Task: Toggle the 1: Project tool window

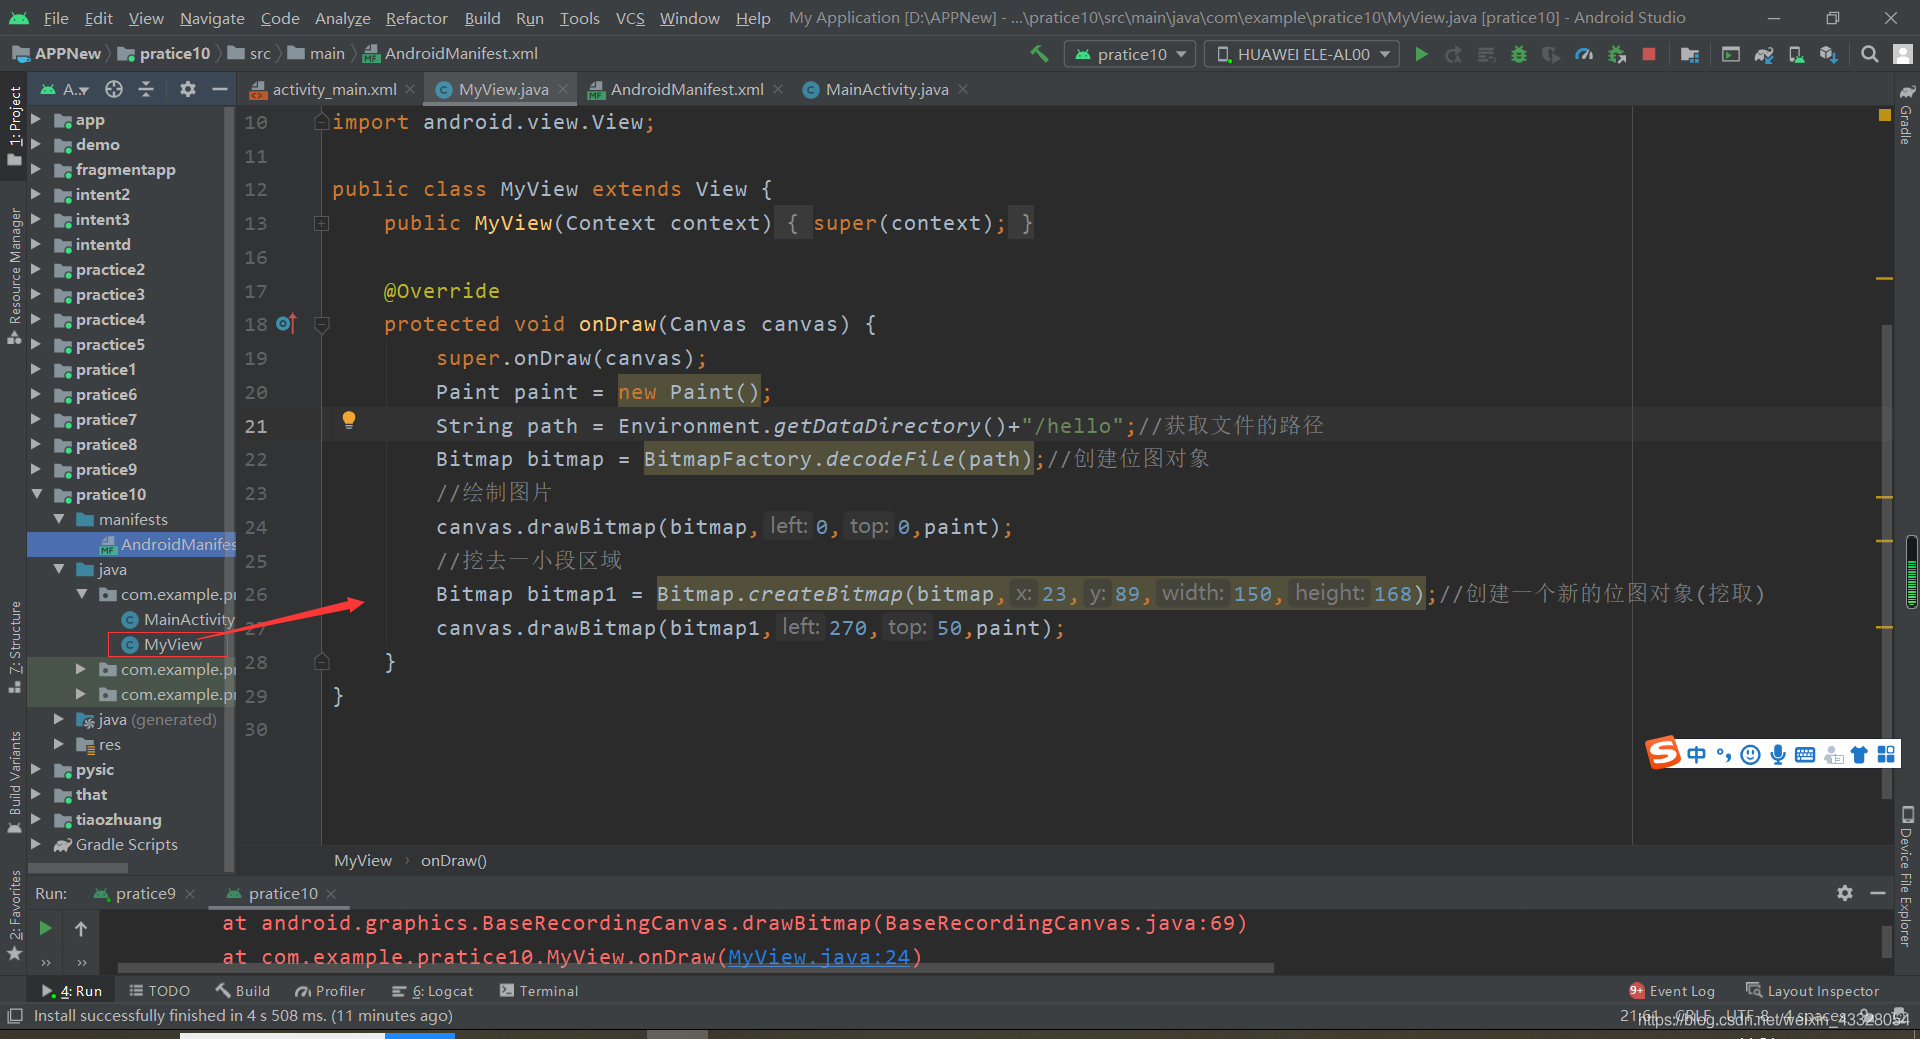Action: point(14,125)
